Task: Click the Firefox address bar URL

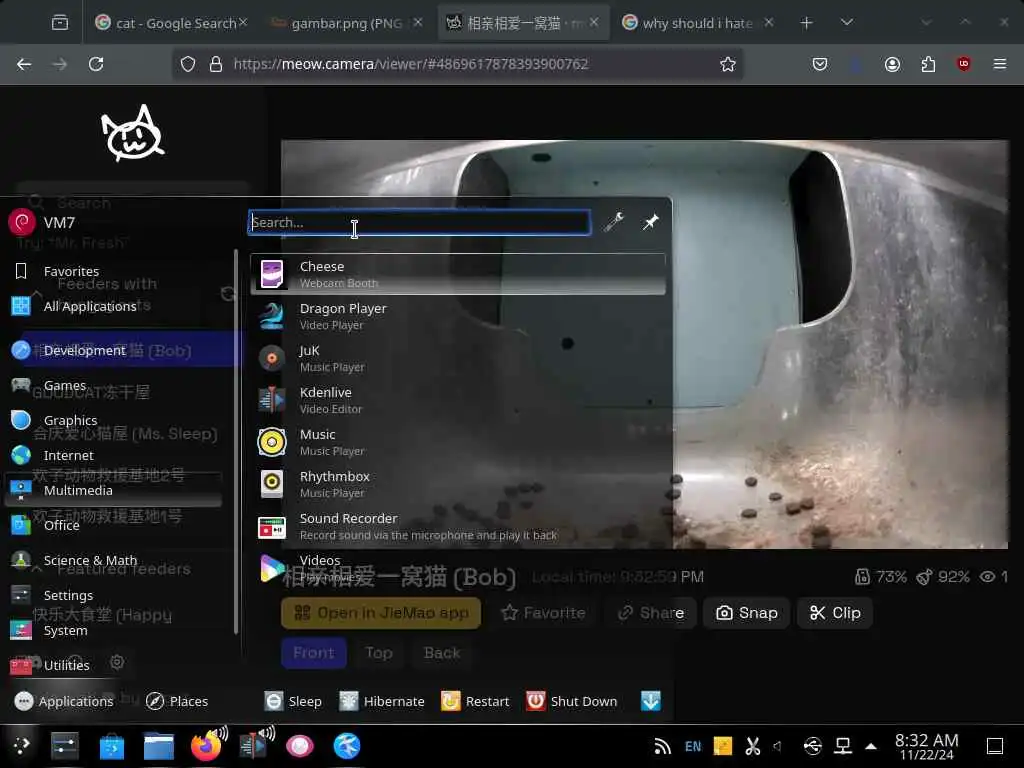Action: pyautogui.click(x=411, y=64)
